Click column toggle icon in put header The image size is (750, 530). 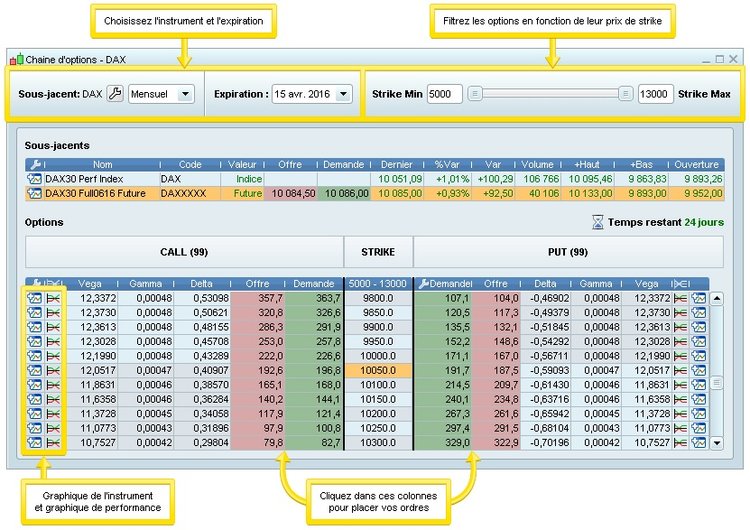coord(680,284)
